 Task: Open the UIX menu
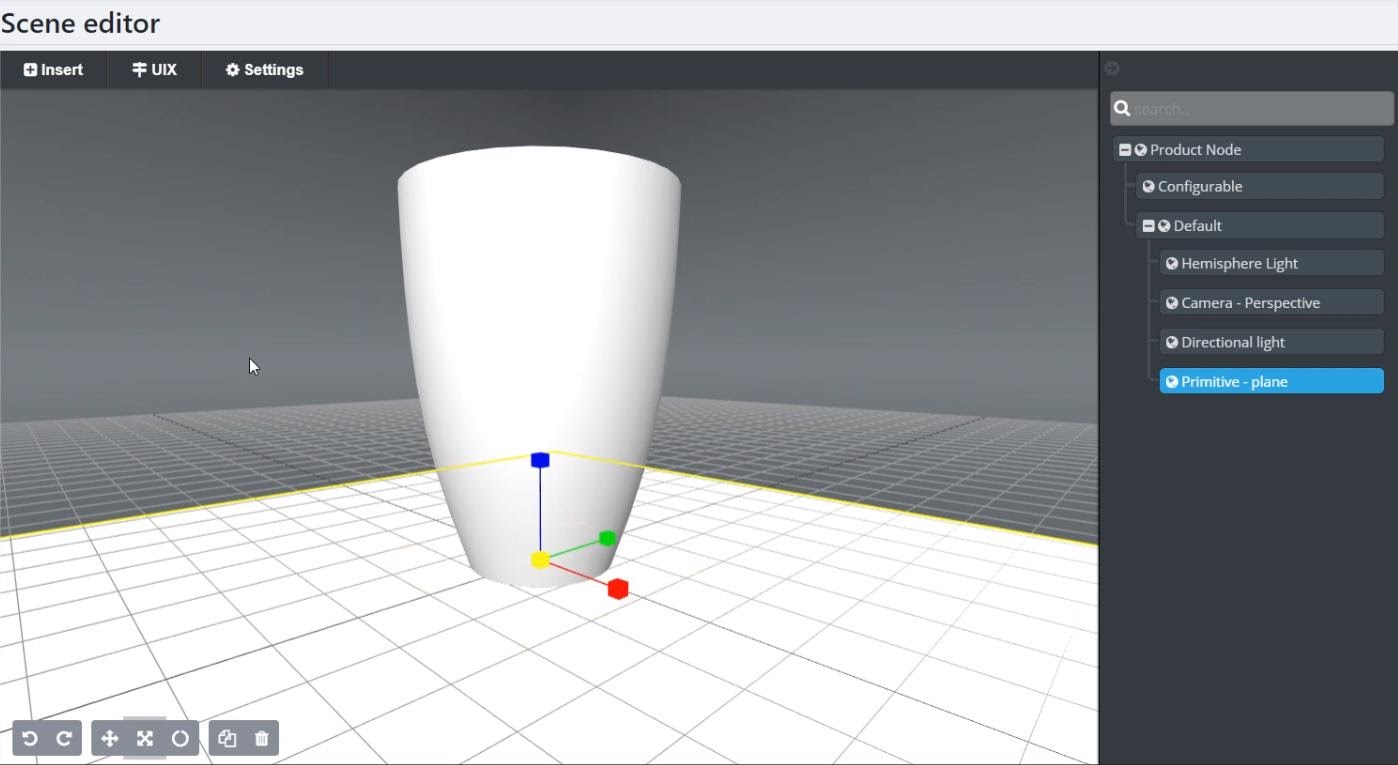point(154,70)
